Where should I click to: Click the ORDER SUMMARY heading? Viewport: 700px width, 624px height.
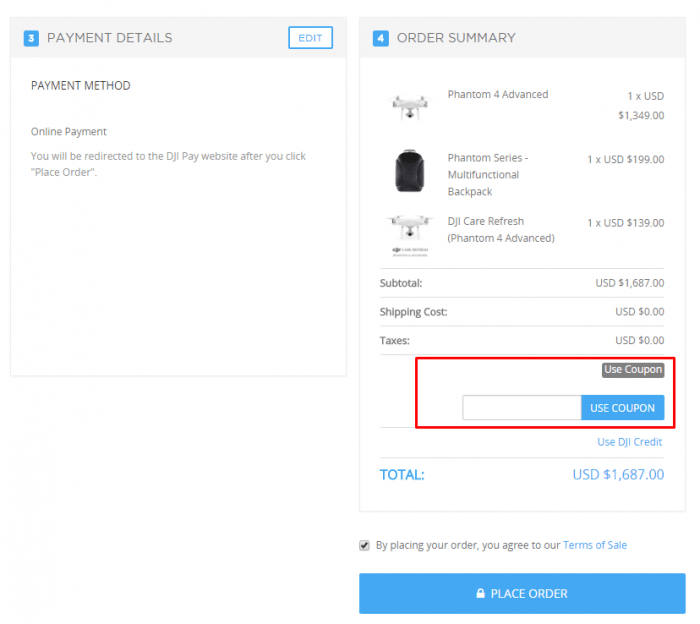click(x=456, y=38)
